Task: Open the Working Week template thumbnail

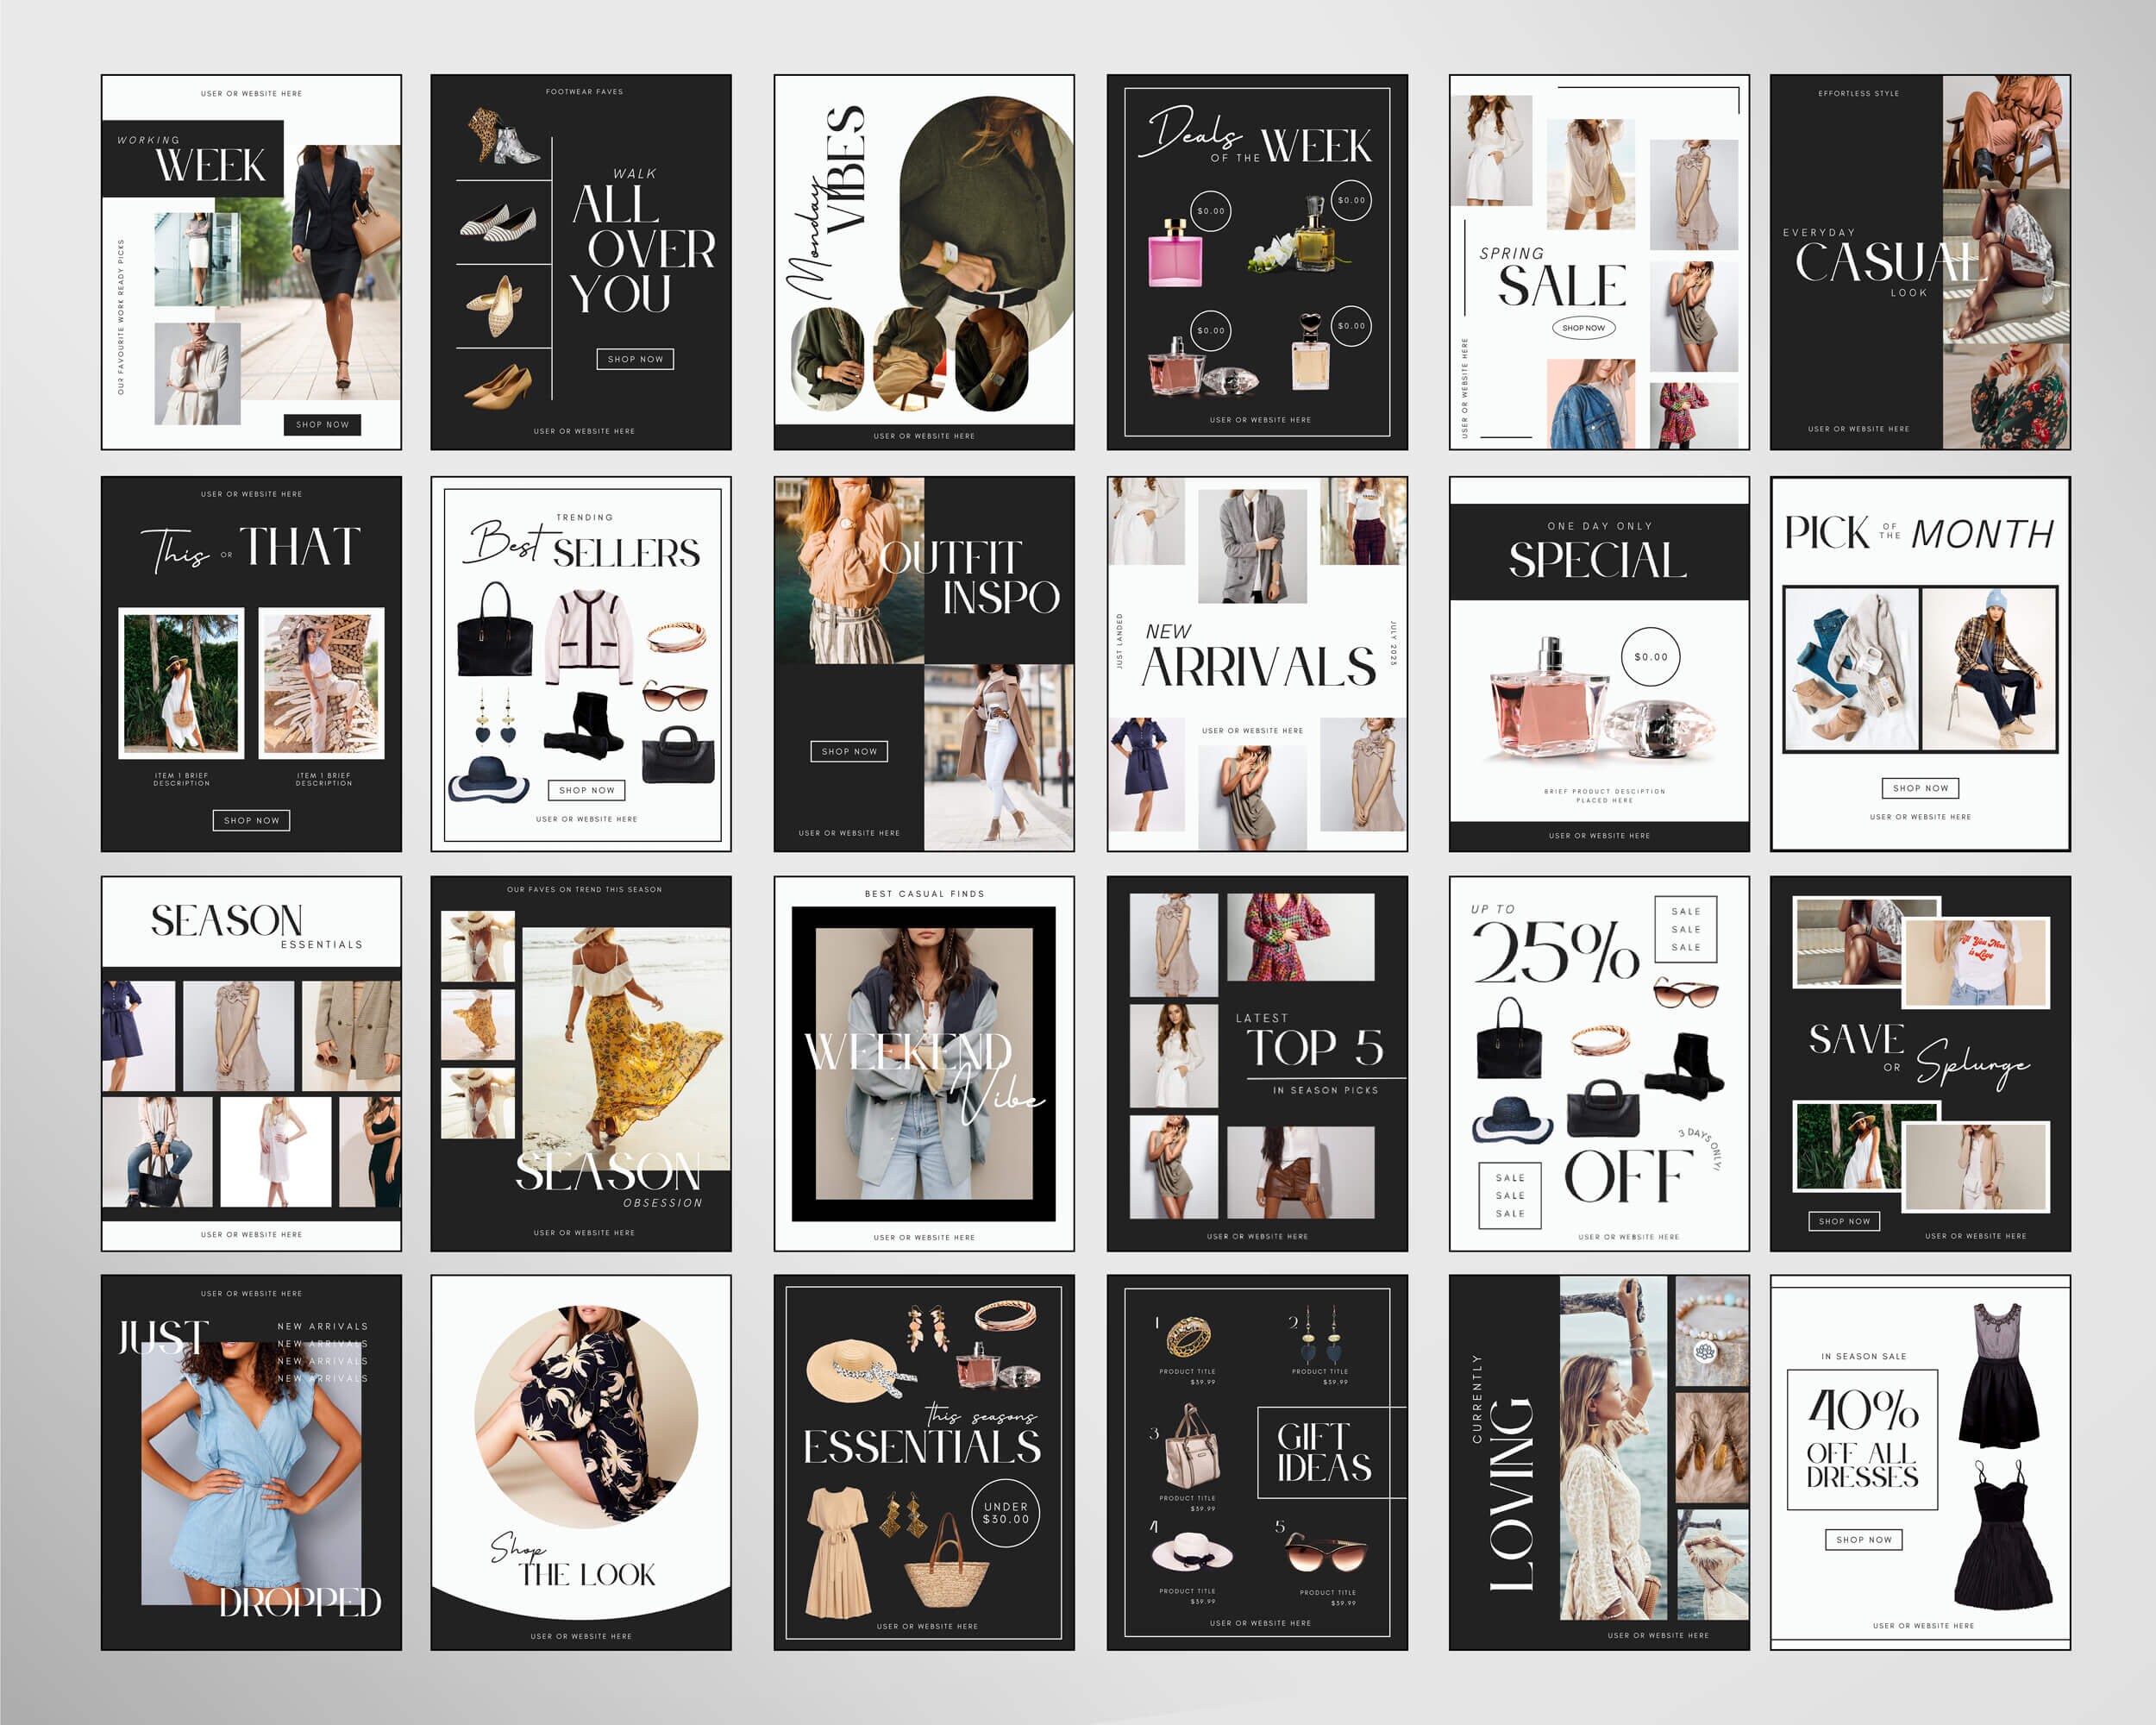Action: [x=251, y=262]
